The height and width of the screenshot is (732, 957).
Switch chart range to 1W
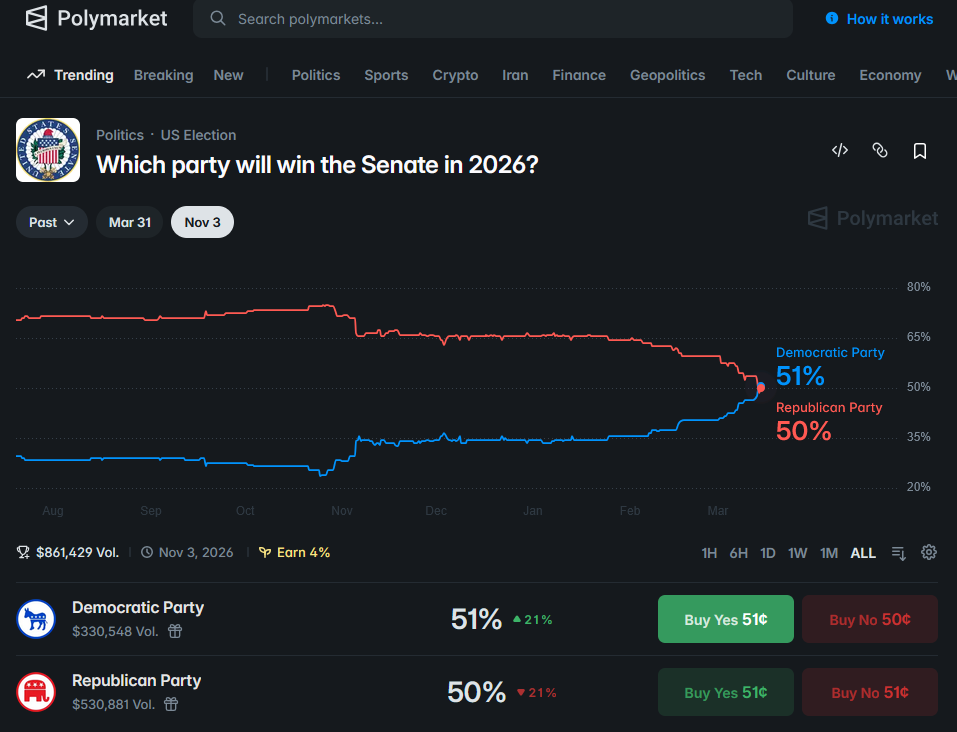pos(797,553)
